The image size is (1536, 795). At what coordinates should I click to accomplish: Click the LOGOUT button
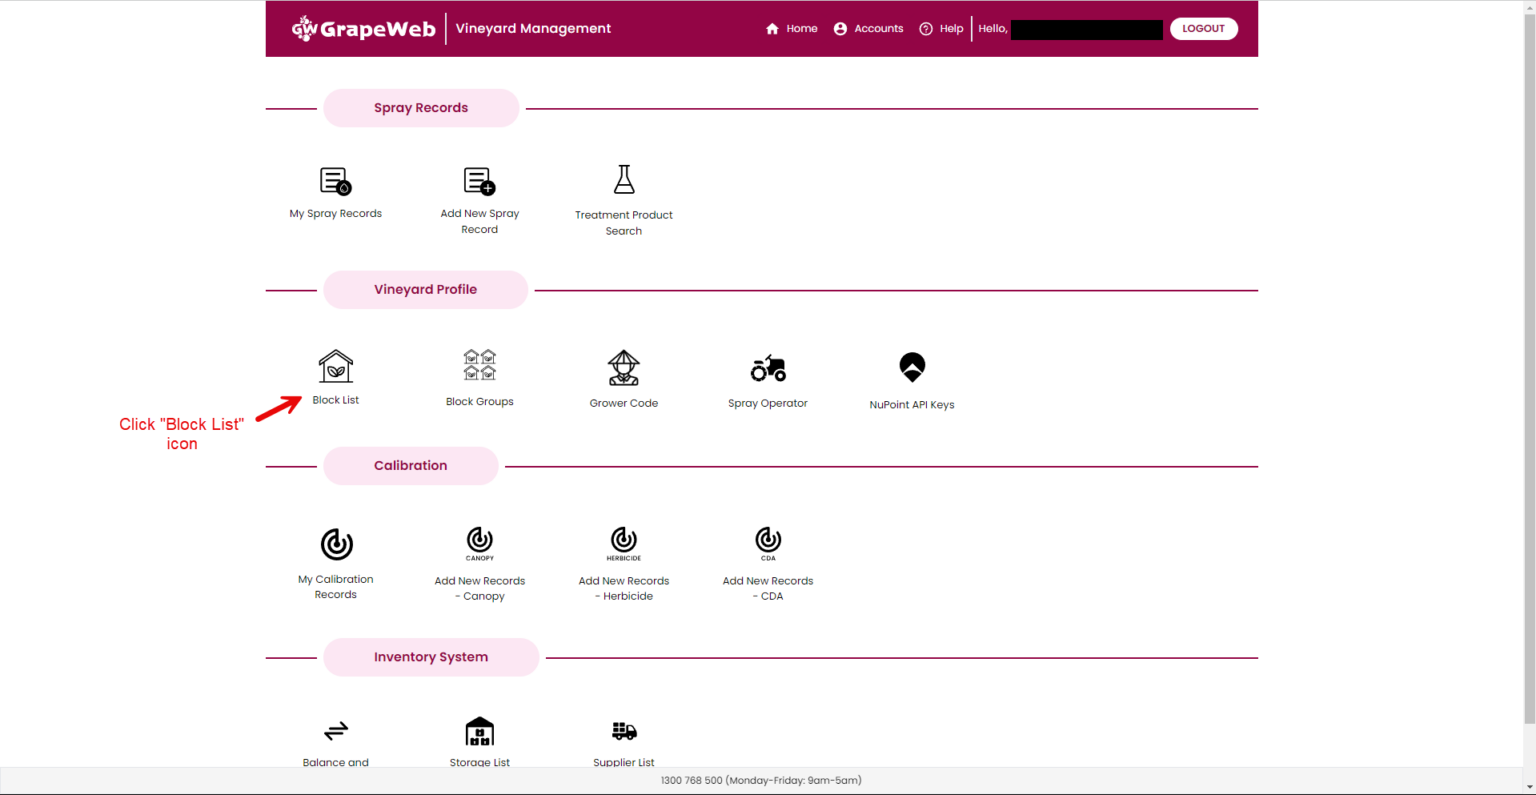[1204, 28]
